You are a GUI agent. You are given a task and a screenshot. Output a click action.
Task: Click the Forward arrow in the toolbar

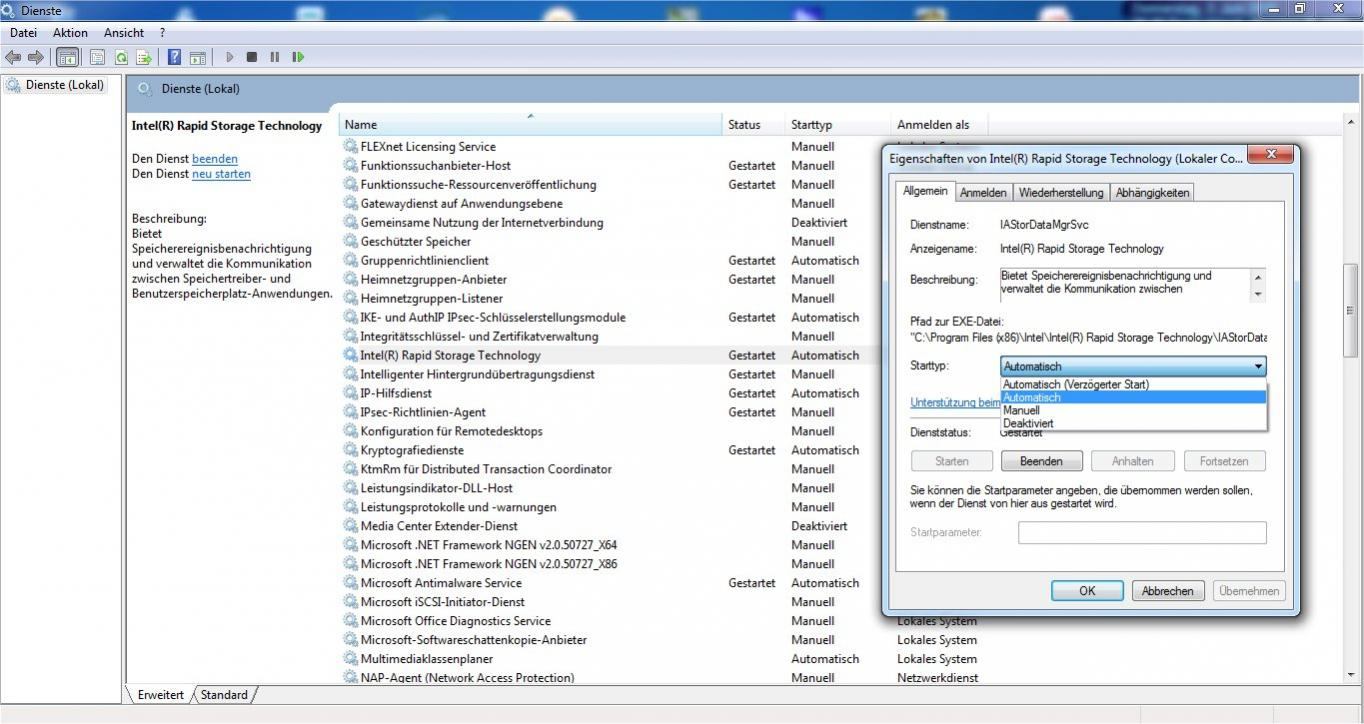(x=36, y=57)
